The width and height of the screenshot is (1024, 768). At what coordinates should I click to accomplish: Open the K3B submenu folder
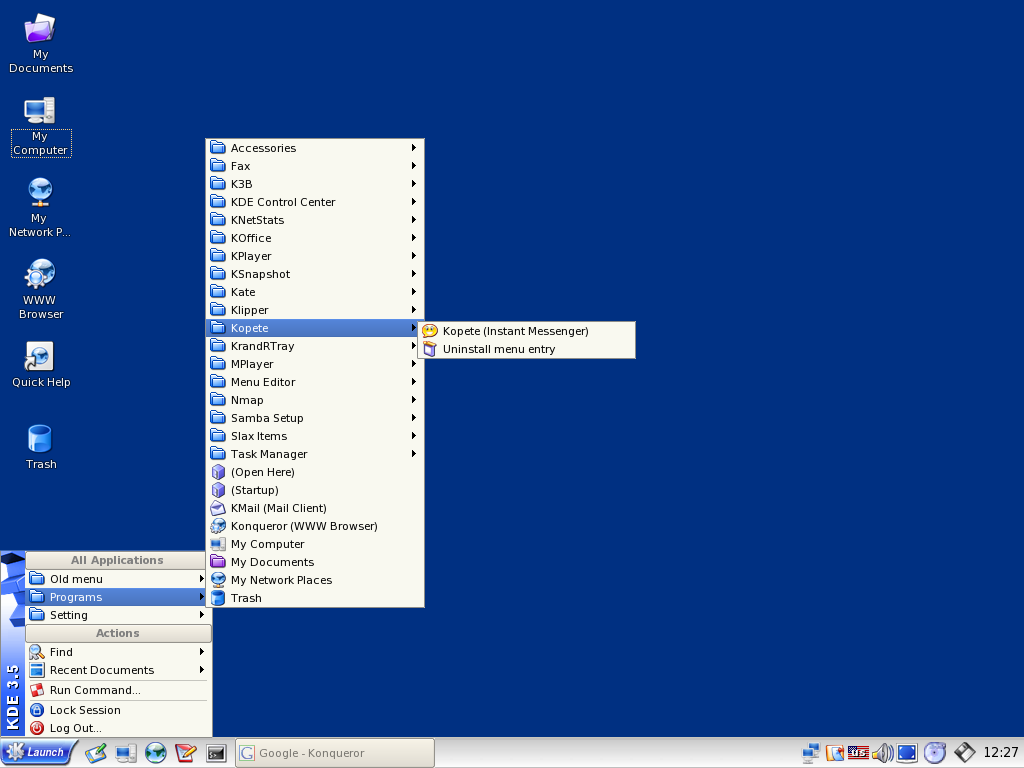tap(315, 184)
